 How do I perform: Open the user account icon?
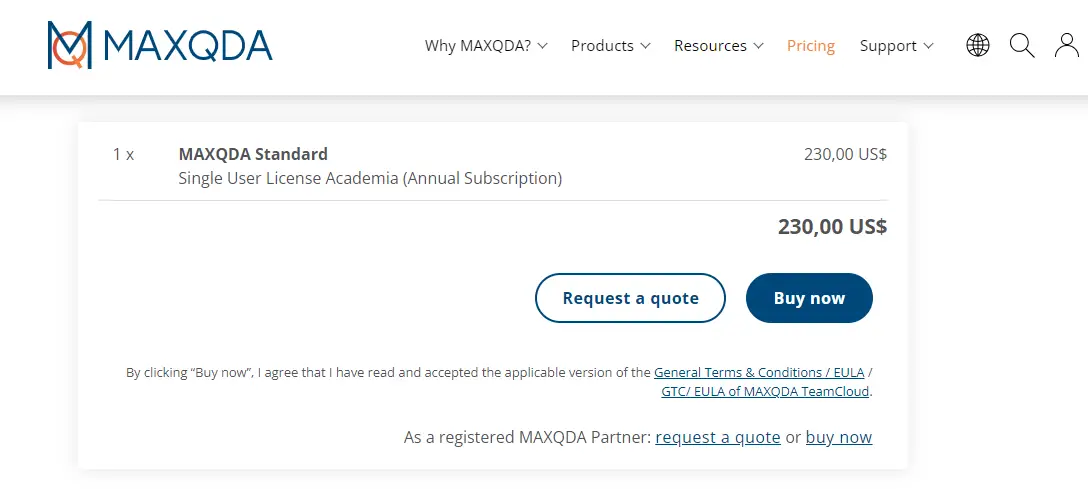[x=1066, y=45]
